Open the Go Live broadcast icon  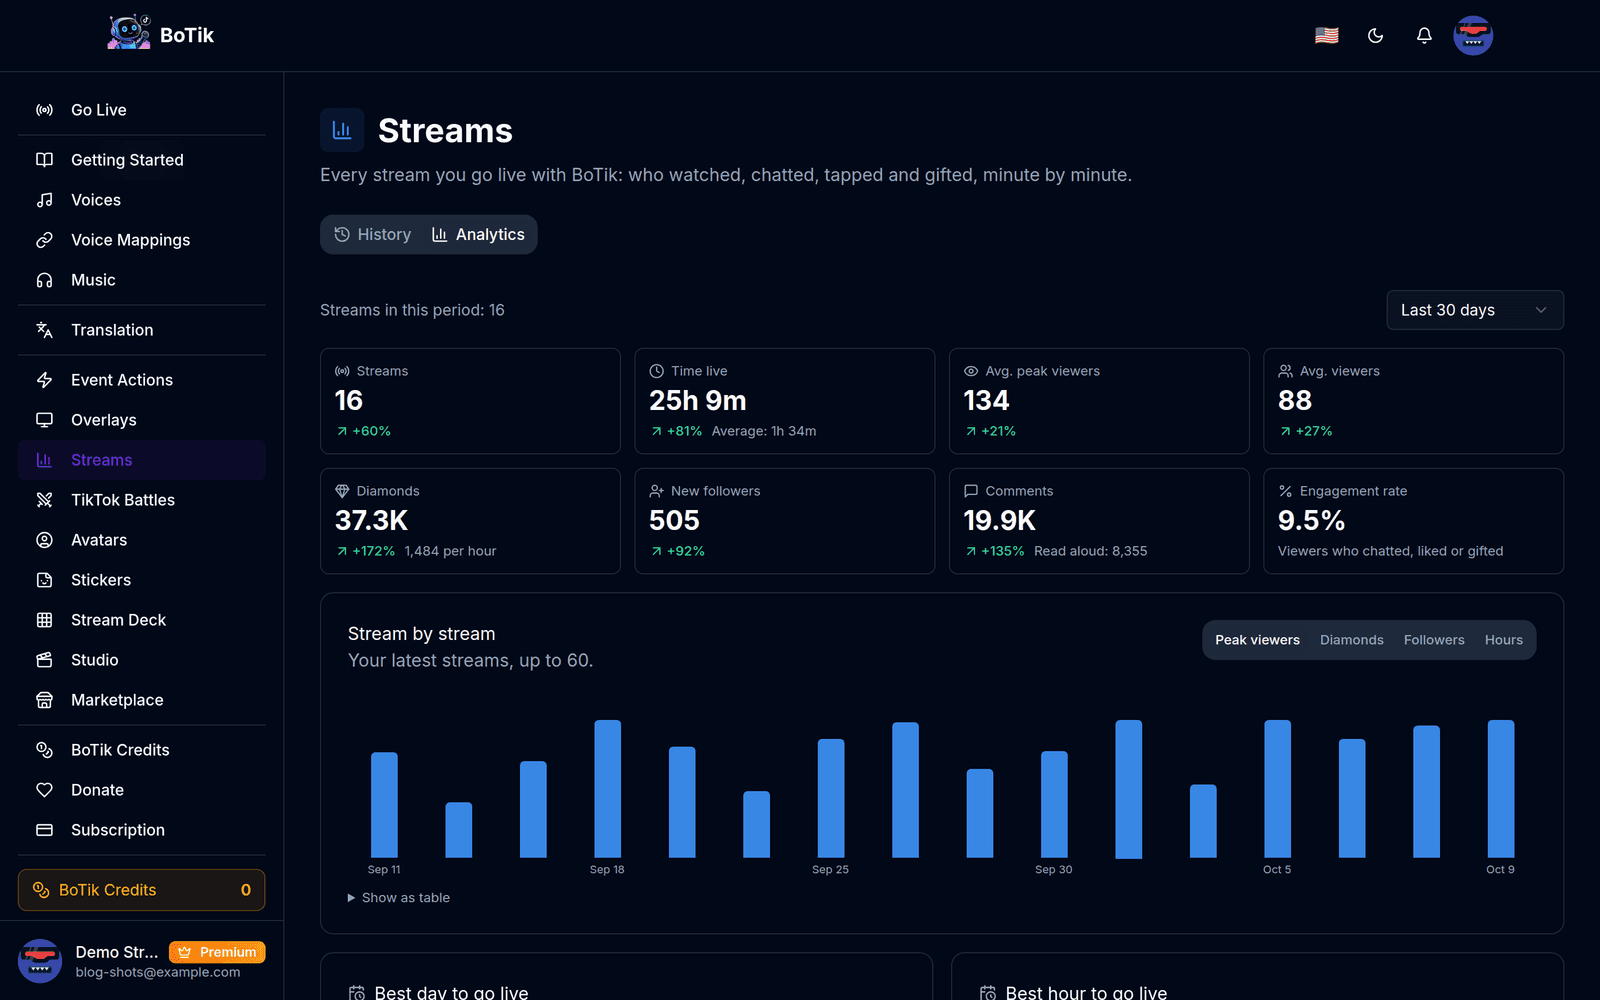coord(44,110)
